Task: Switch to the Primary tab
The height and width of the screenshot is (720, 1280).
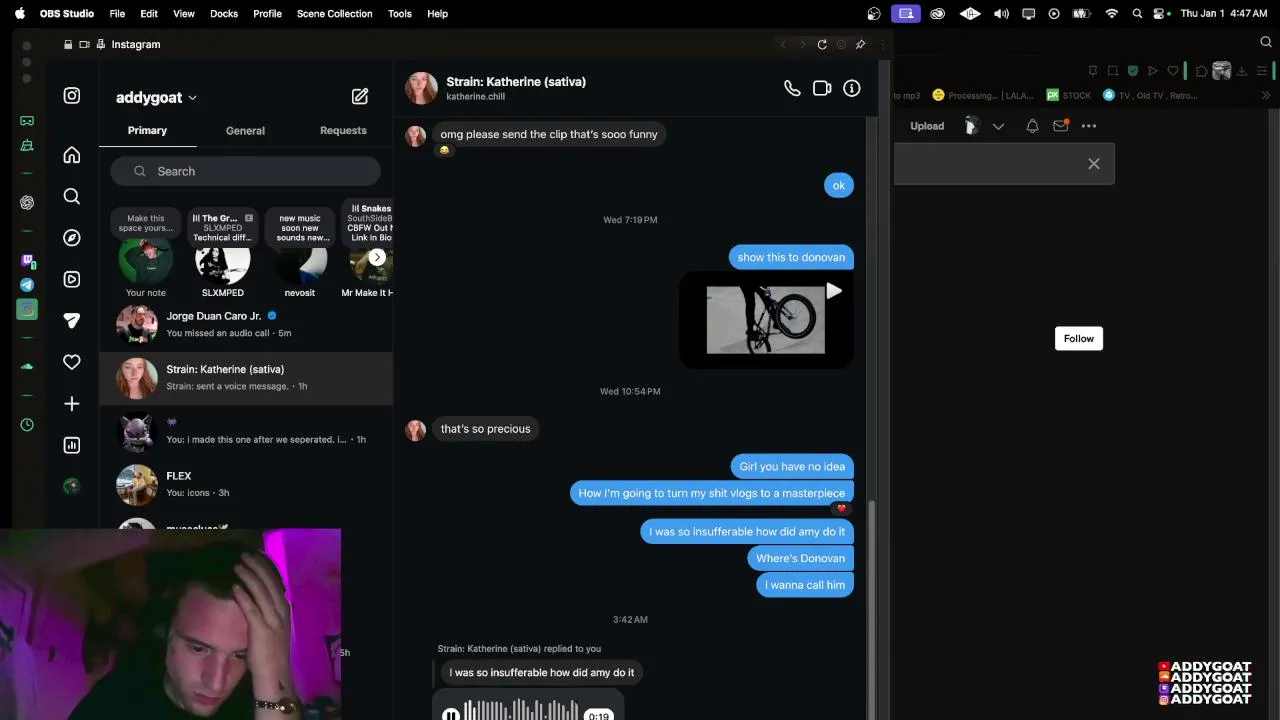Action: (147, 130)
